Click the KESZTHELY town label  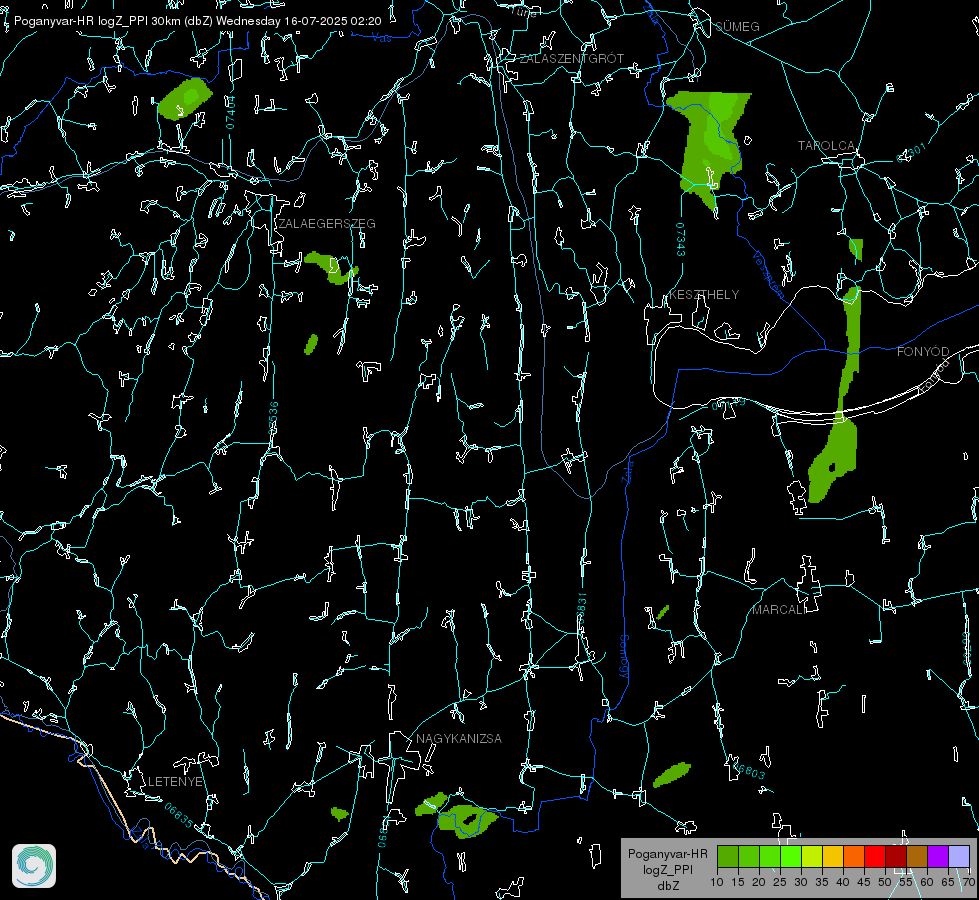[704, 294]
